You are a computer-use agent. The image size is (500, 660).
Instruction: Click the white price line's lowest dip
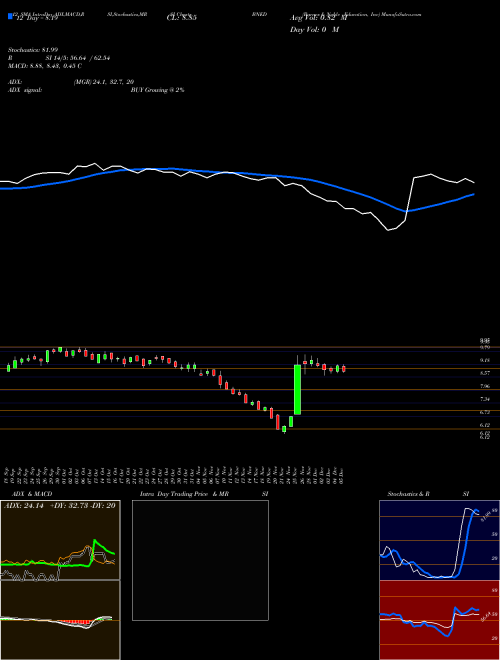388,230
